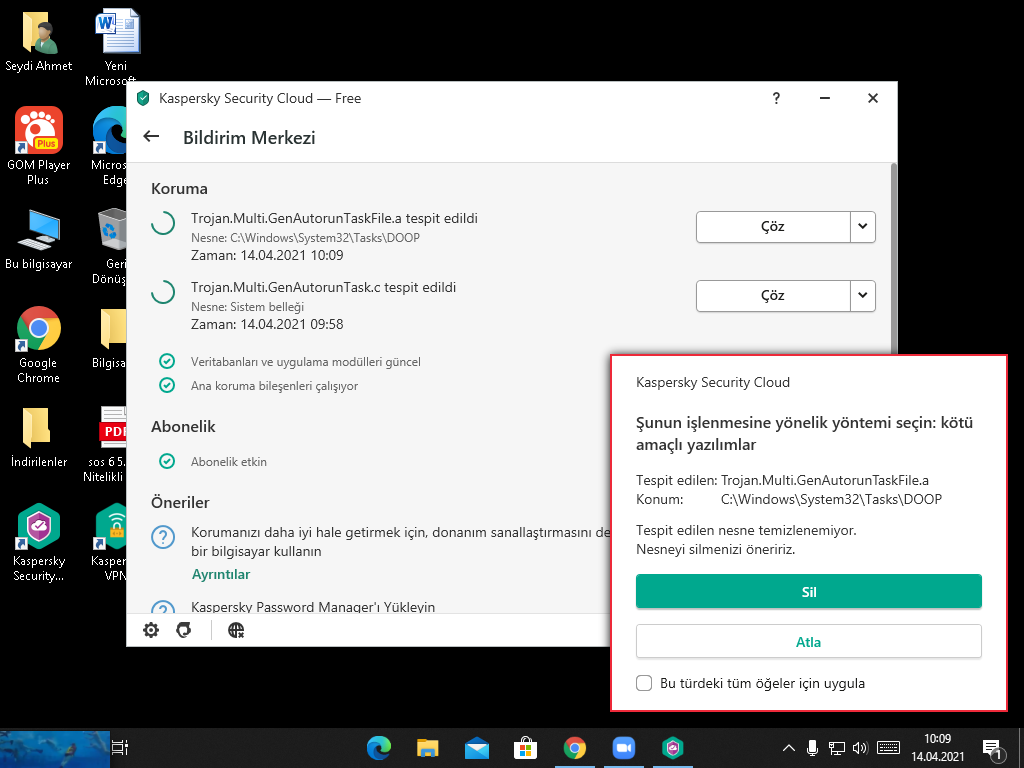Click spinner icon next to GenAutorunTask.c detection

coord(163,292)
